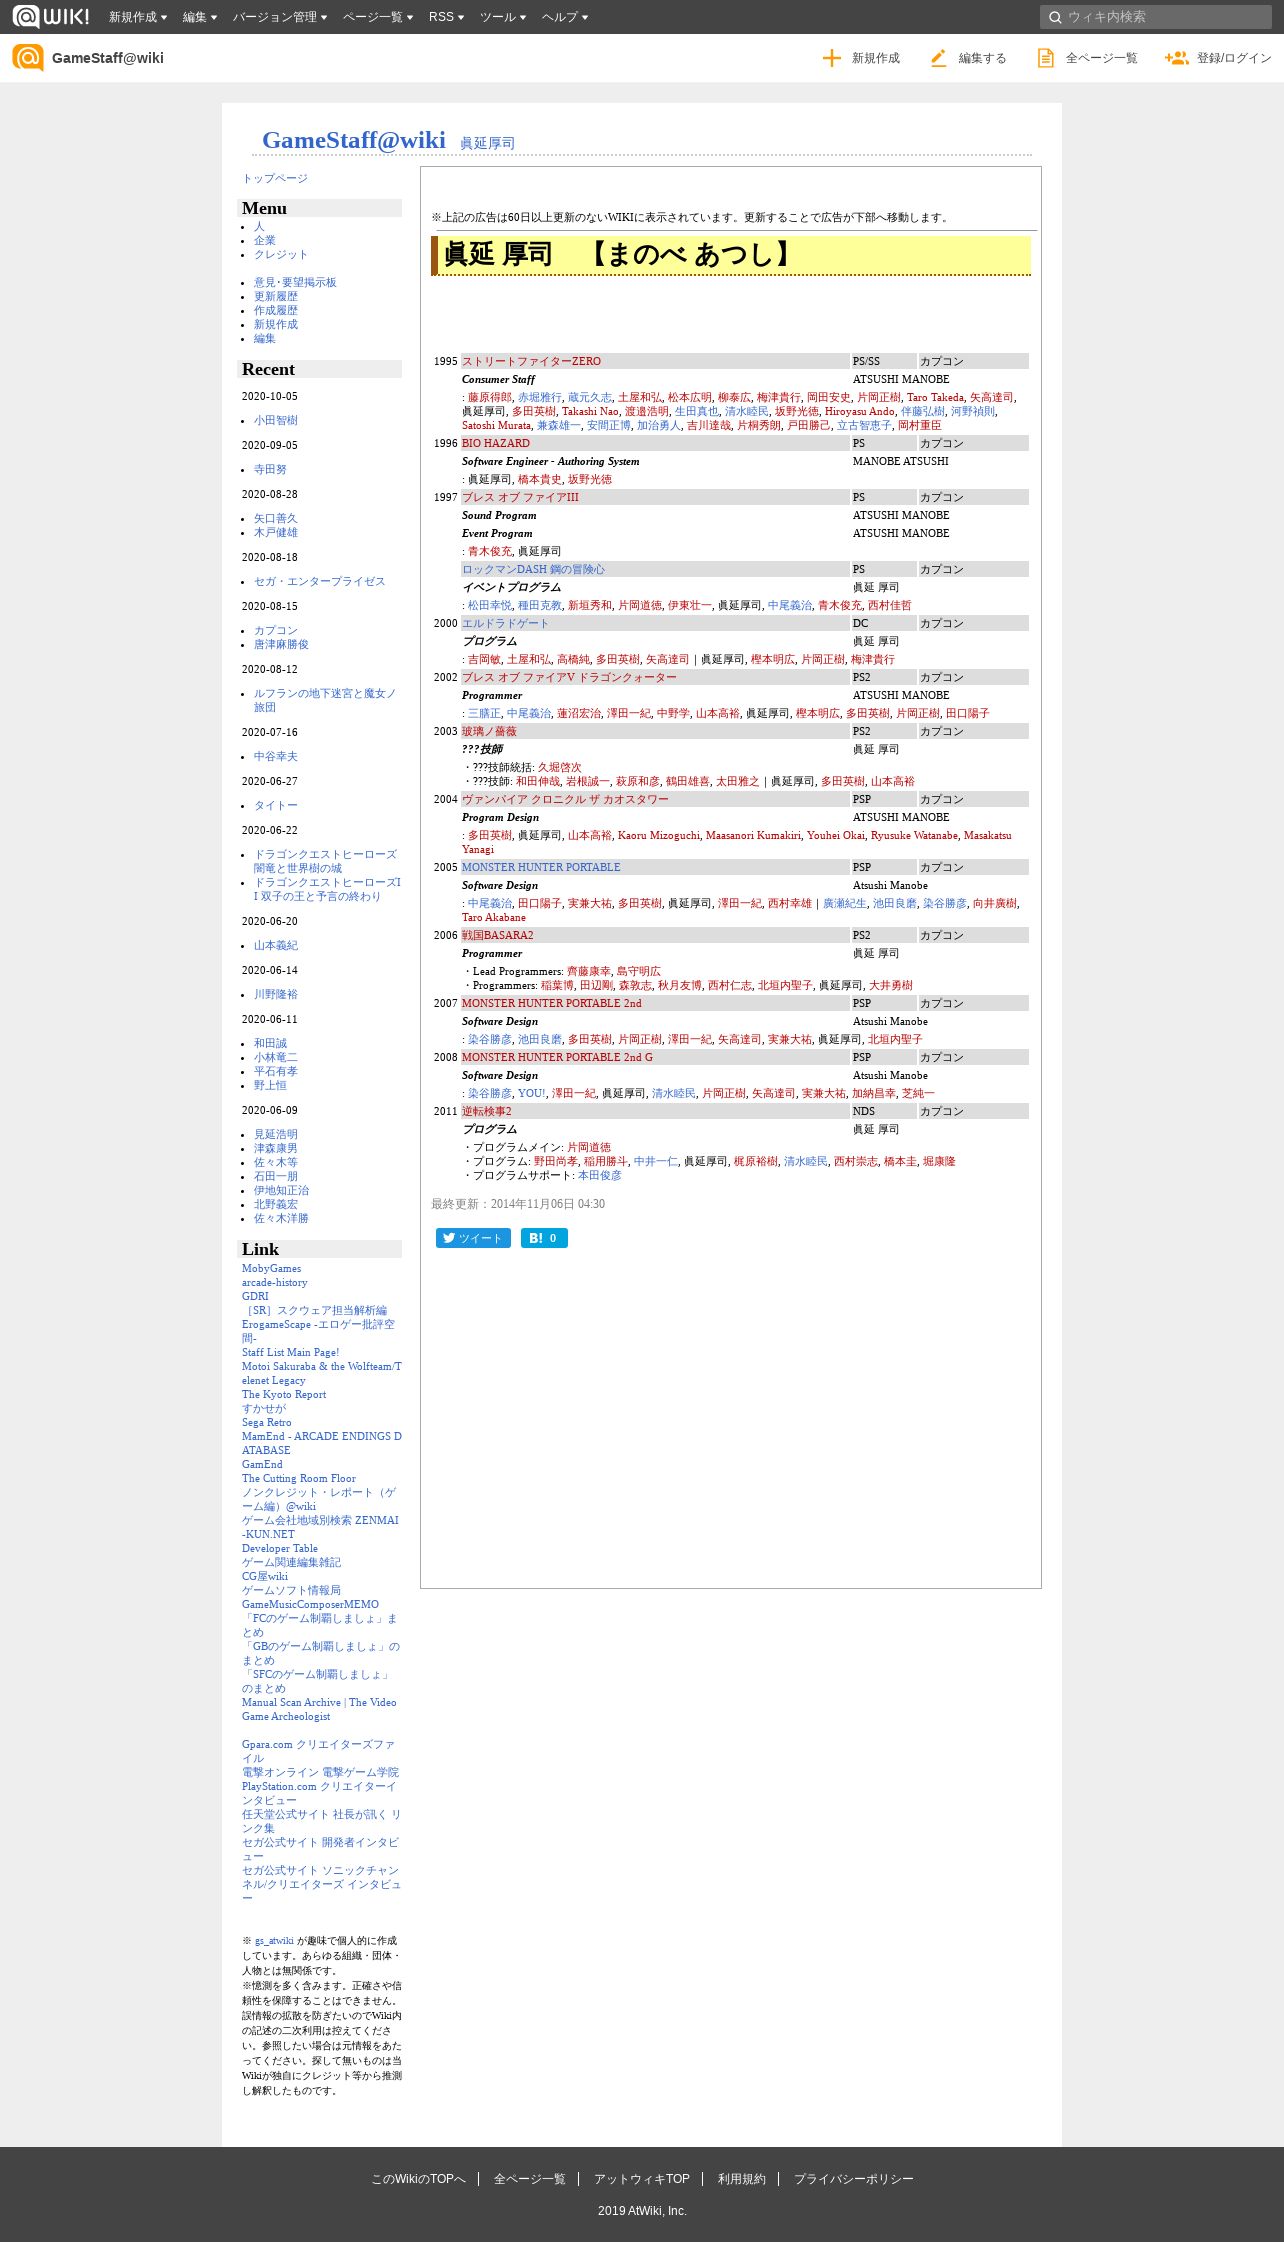Go to トップページ in sidebar

275,178
